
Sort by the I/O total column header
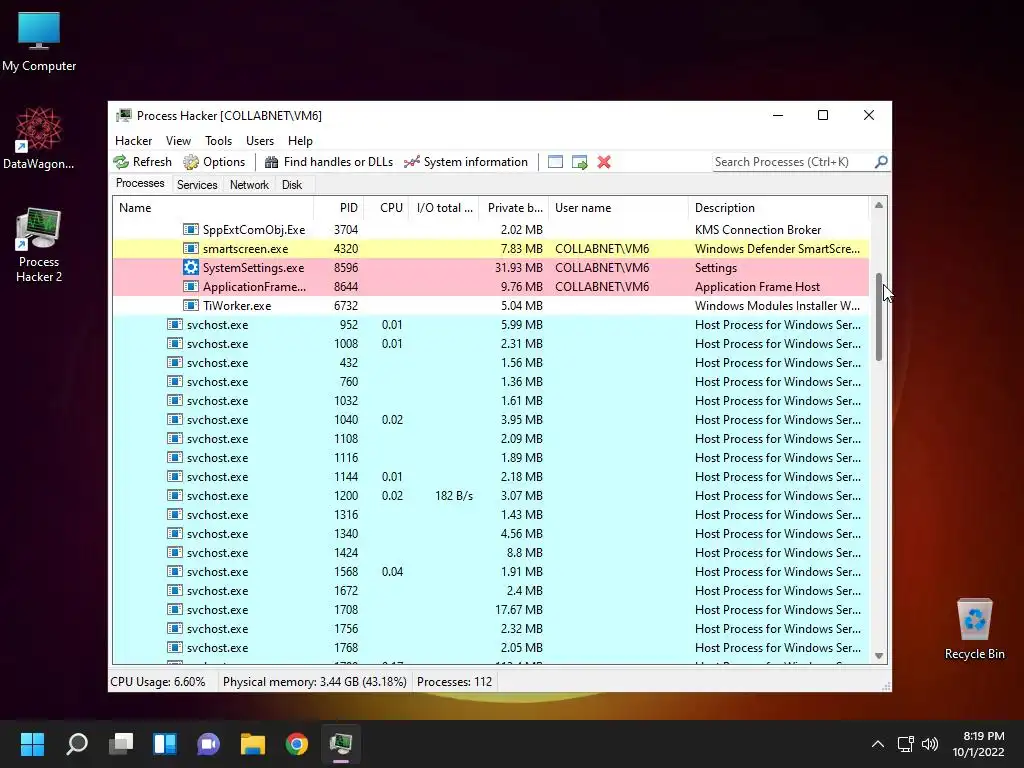444,208
